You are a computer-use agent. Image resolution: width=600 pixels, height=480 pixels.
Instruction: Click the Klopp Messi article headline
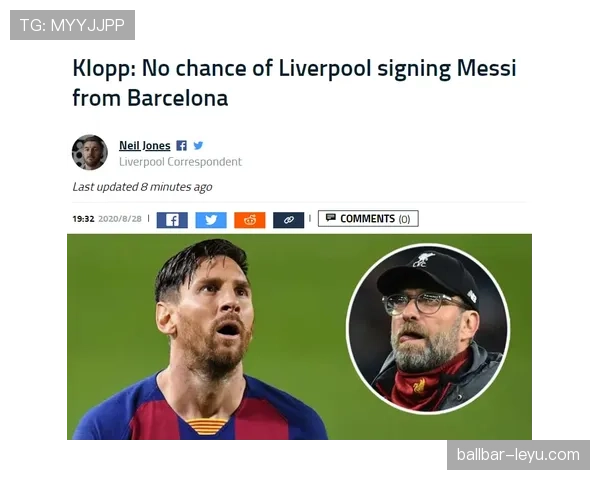[294, 83]
